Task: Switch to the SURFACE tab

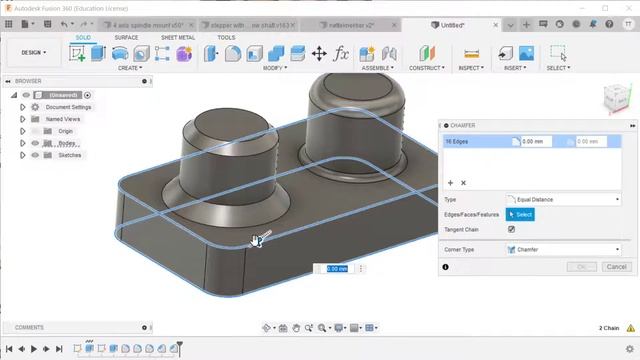Action: click(126, 38)
